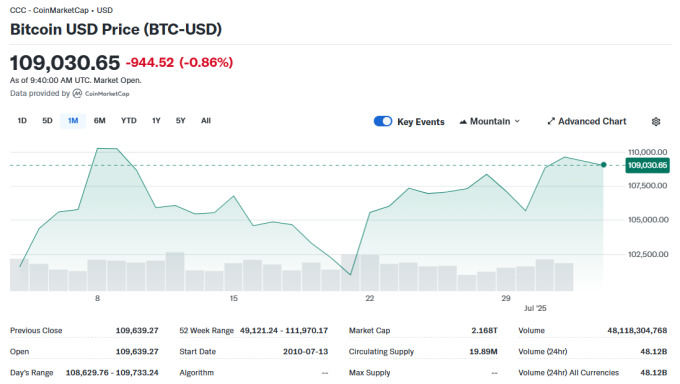Expand the Mountain chart type chevron
The height and width of the screenshot is (384, 680).
pos(517,121)
